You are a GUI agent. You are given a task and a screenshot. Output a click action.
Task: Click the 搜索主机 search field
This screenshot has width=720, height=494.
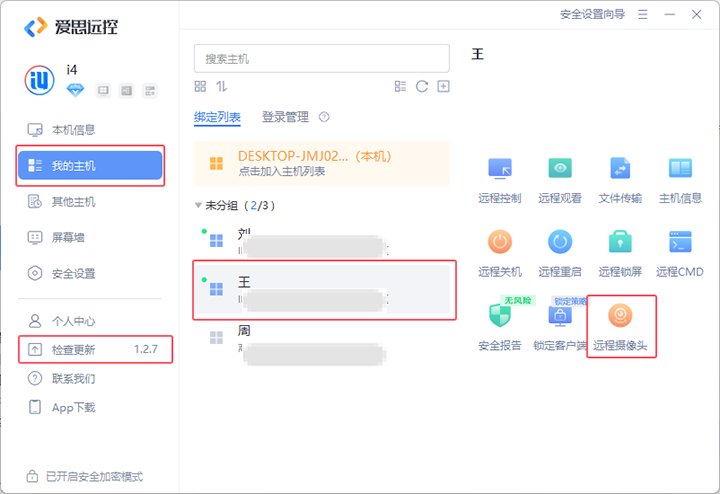point(321,58)
